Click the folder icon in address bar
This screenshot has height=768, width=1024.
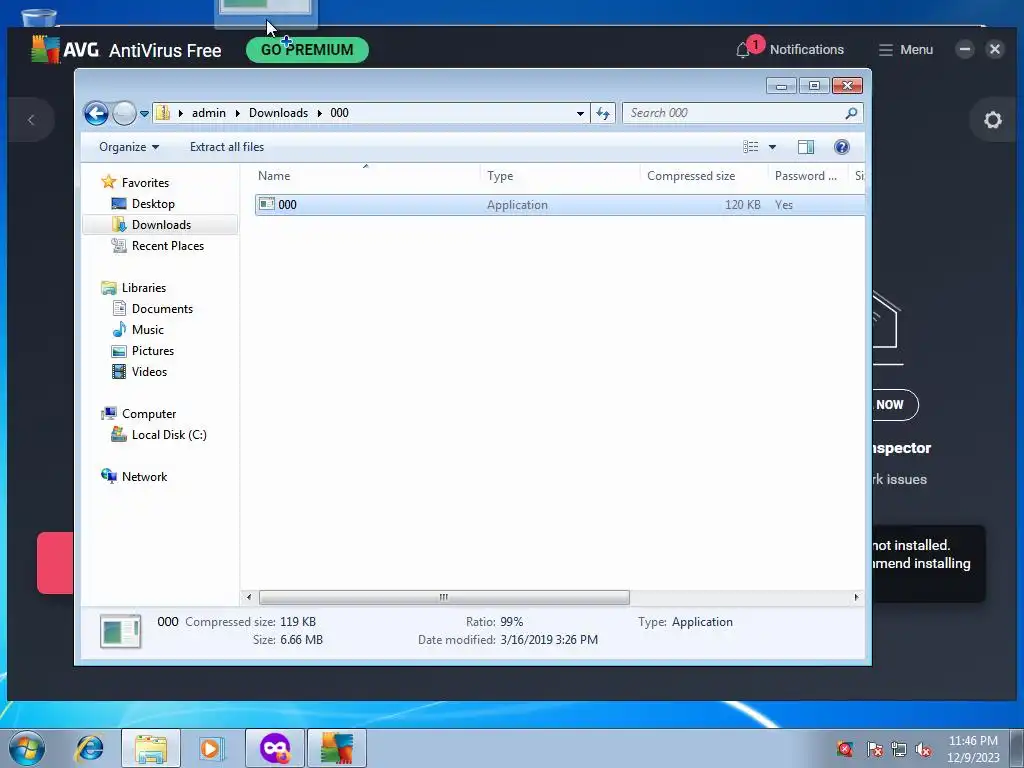(x=163, y=113)
